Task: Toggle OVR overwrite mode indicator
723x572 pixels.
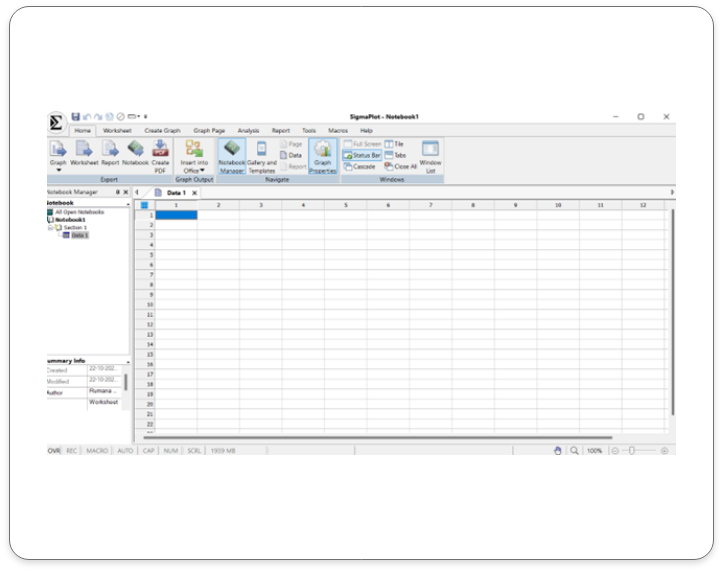Action: pos(54,451)
